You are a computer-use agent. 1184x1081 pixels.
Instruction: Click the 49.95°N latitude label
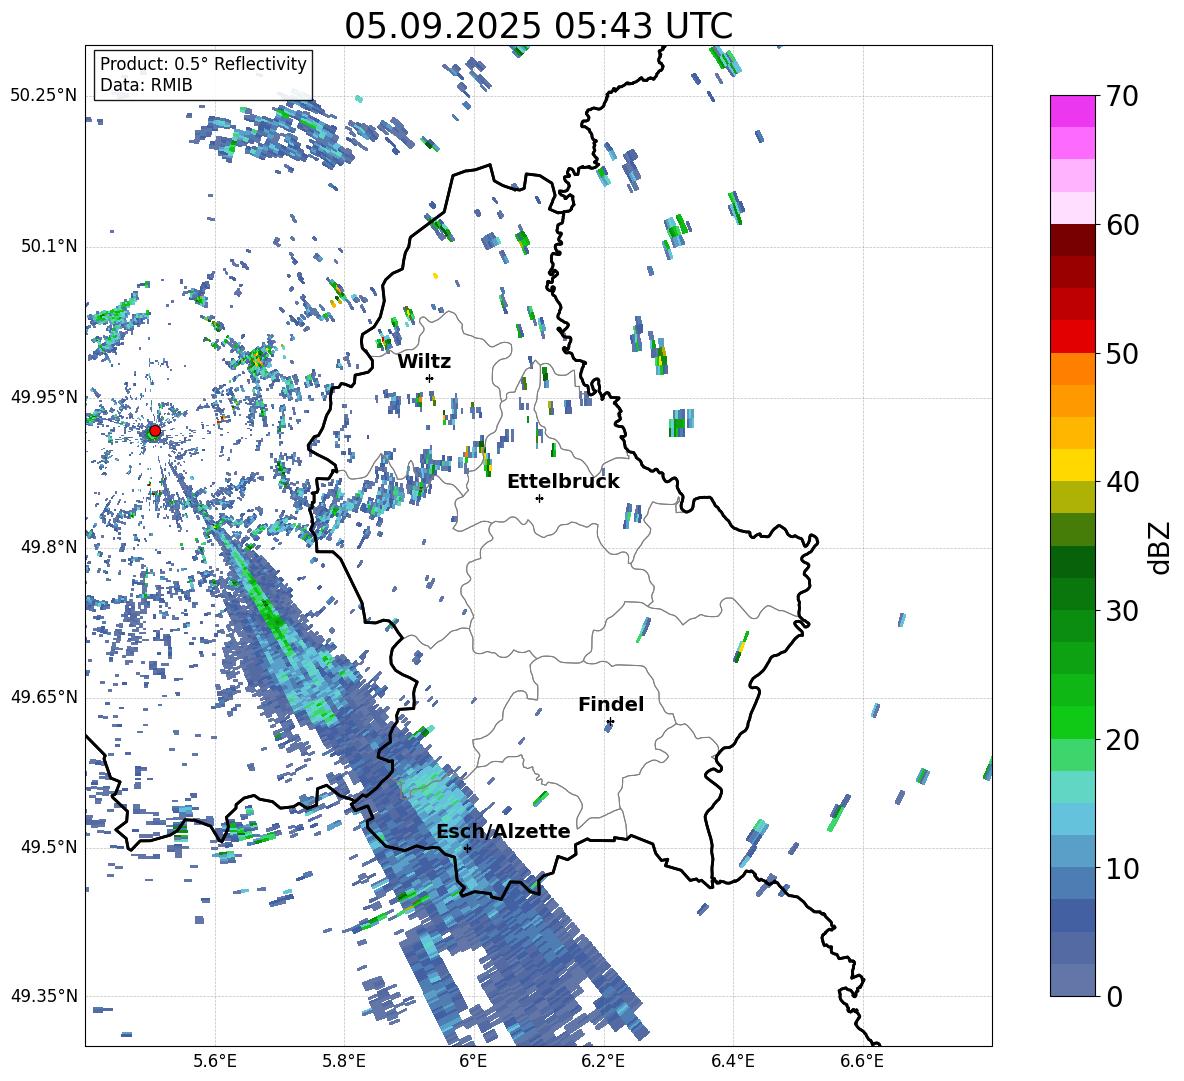tap(44, 396)
